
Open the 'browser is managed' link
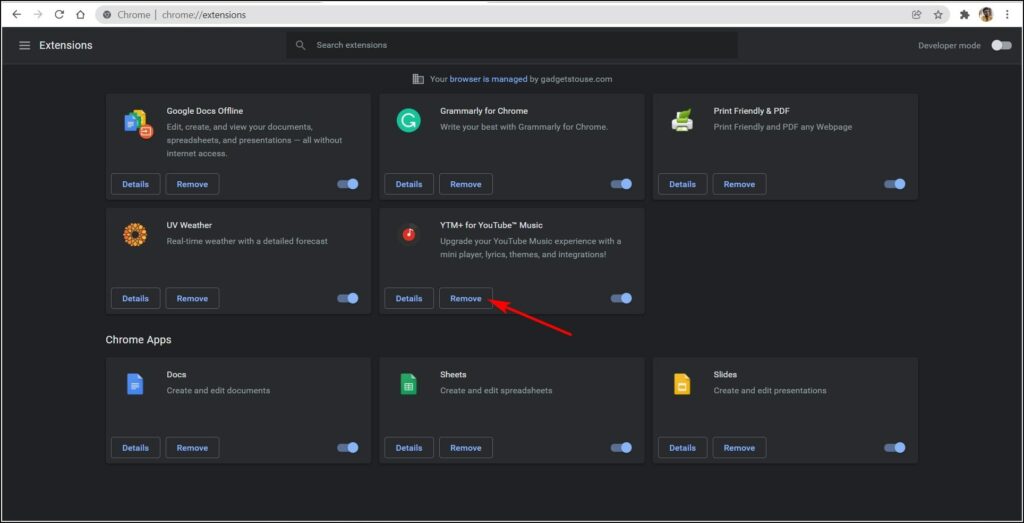(x=488, y=79)
